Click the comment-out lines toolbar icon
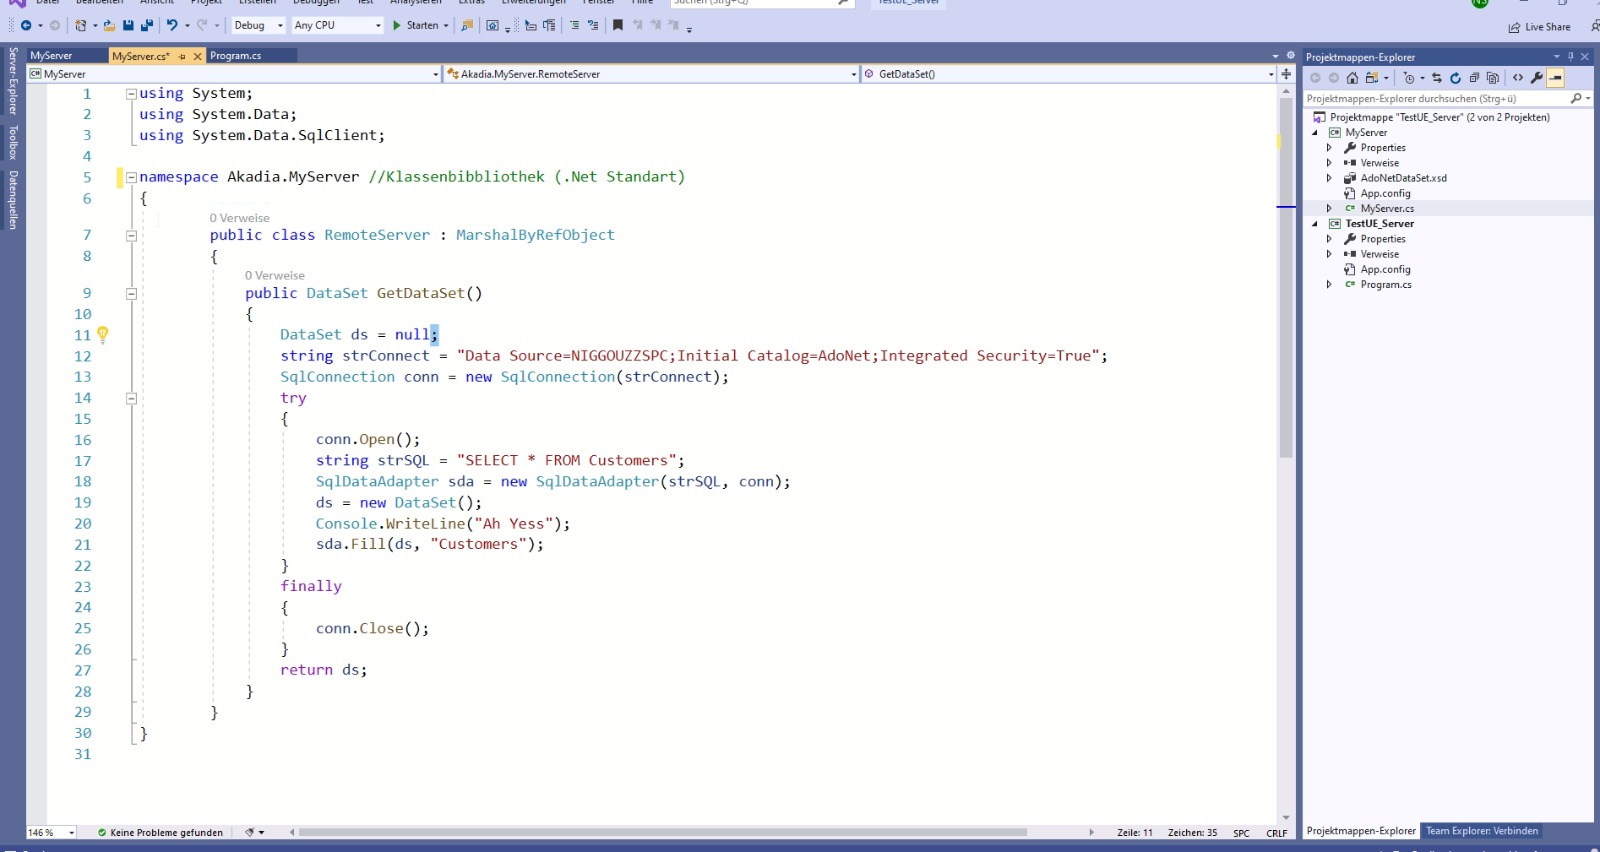Screen dimensions: 1600x852 click(x=574, y=25)
